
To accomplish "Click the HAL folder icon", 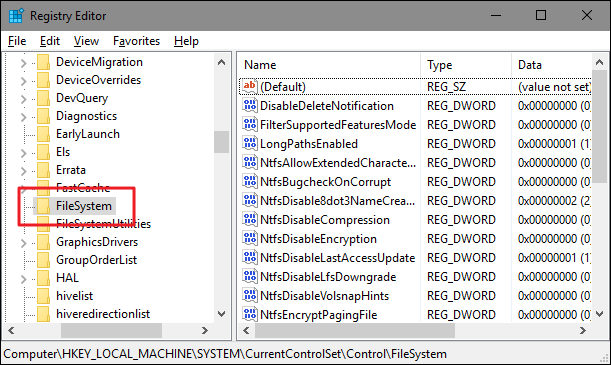I will [x=44, y=278].
